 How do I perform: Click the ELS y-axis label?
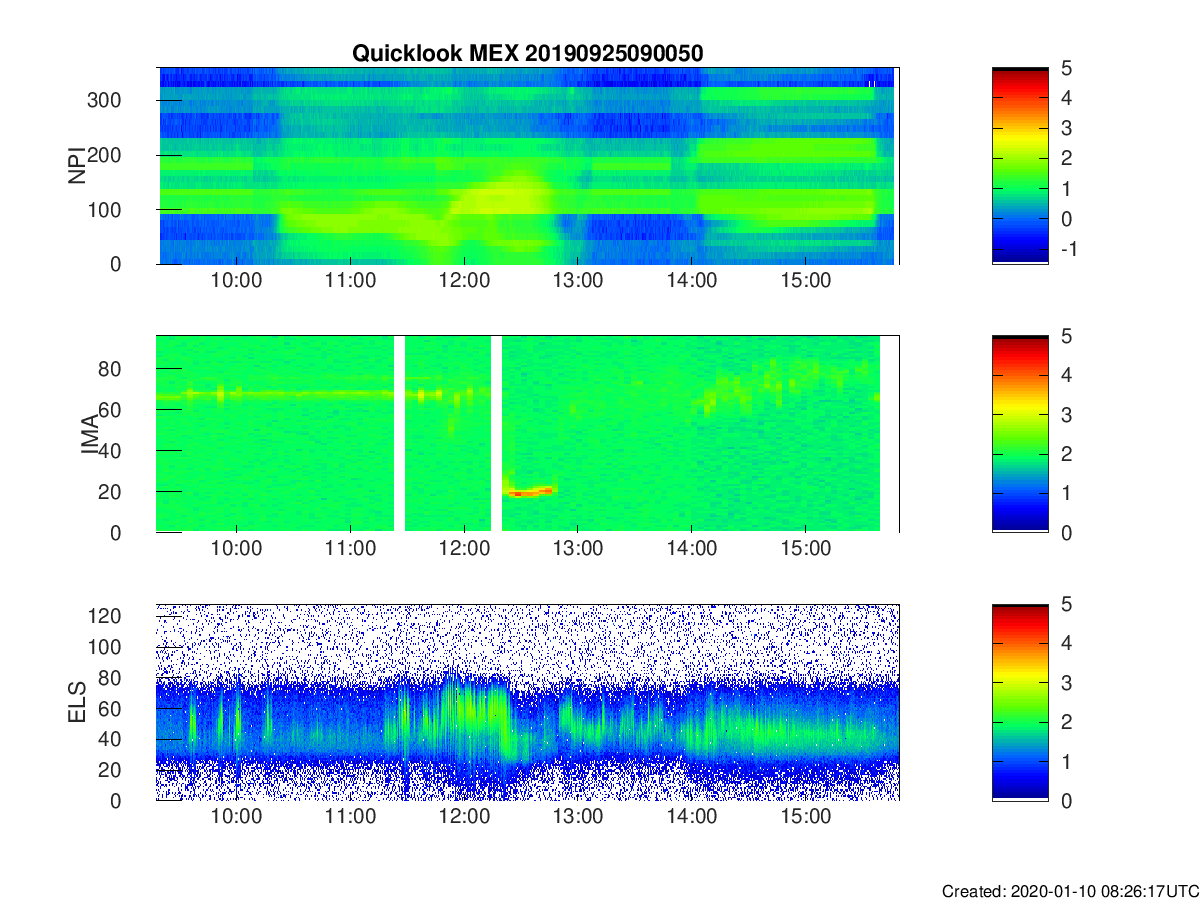tap(76, 703)
